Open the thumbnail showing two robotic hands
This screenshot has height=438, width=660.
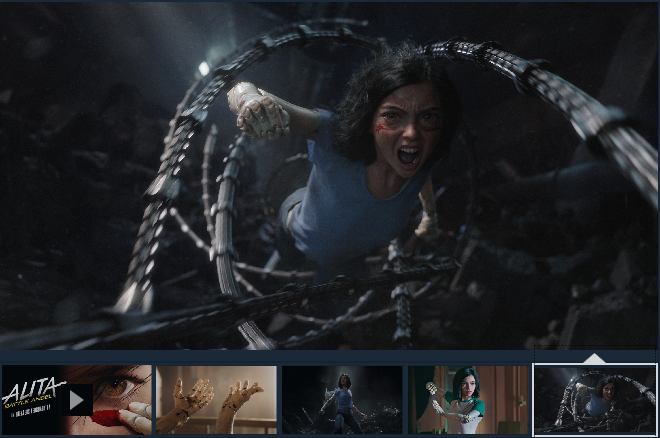pyautogui.click(x=216, y=400)
